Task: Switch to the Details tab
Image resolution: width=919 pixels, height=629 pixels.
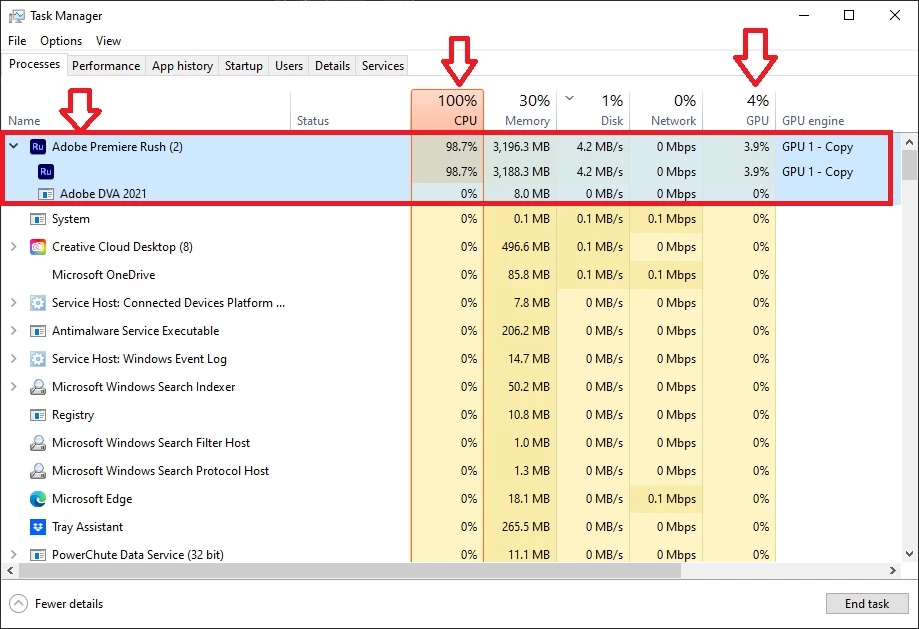Action: click(x=332, y=66)
